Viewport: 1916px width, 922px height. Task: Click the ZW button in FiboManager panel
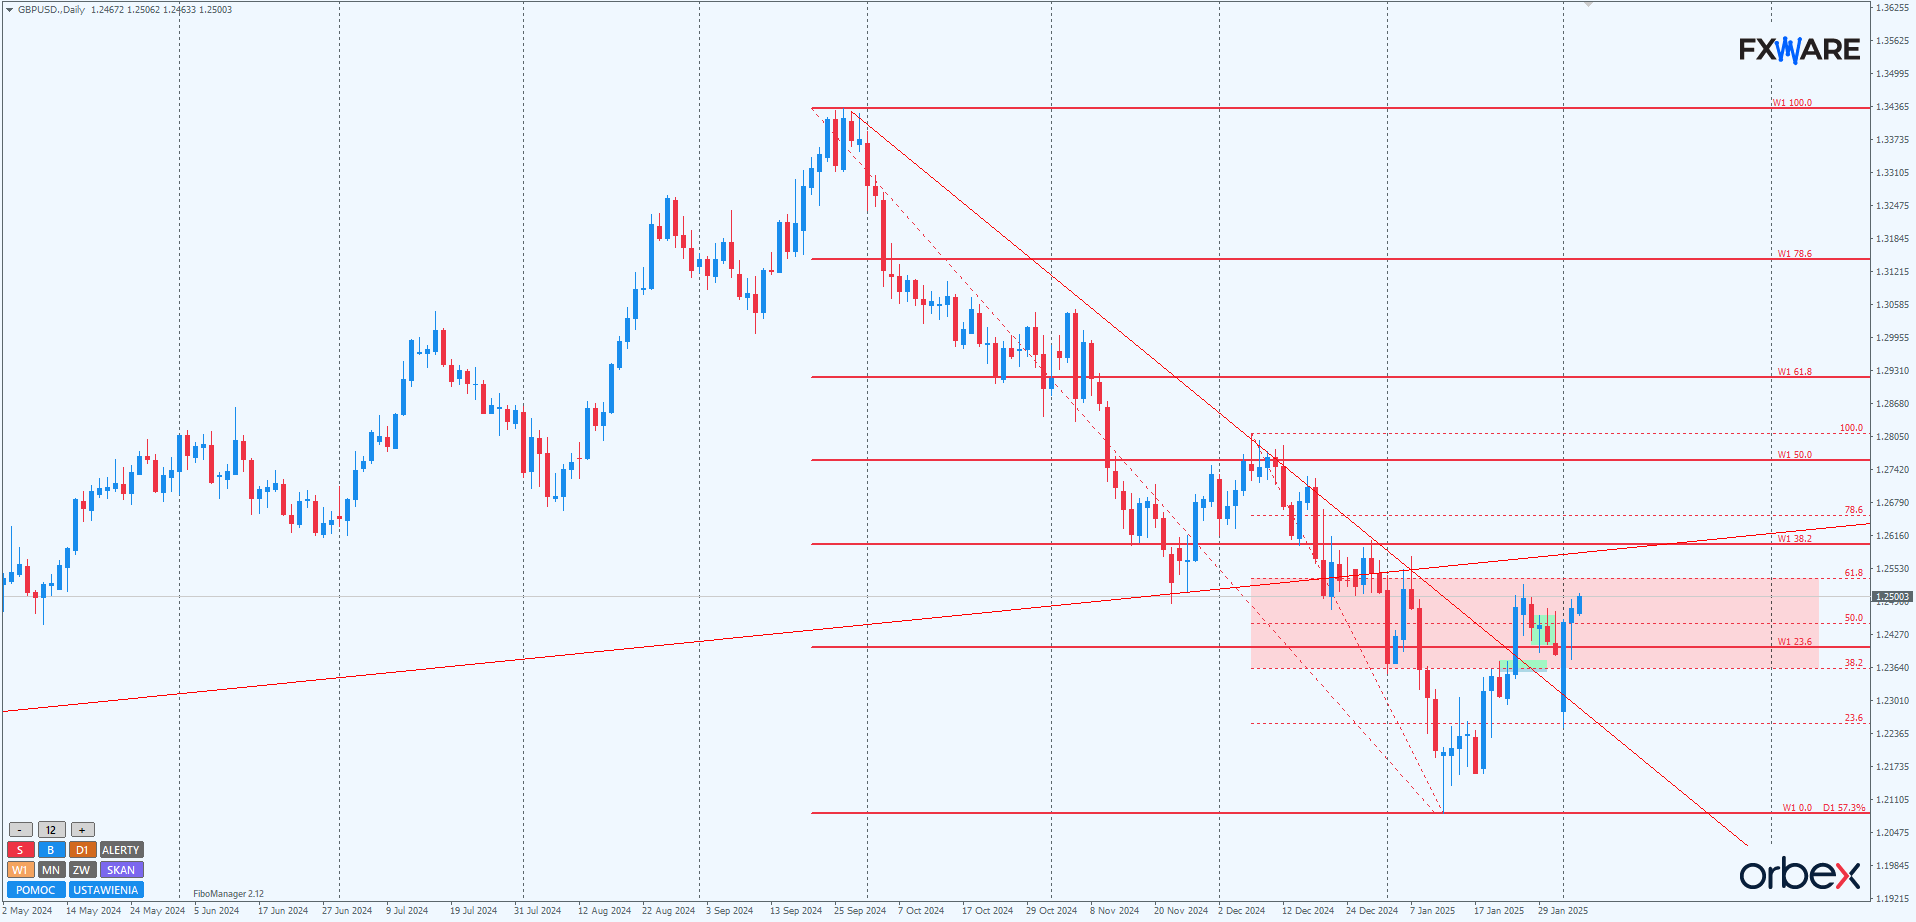click(82, 870)
